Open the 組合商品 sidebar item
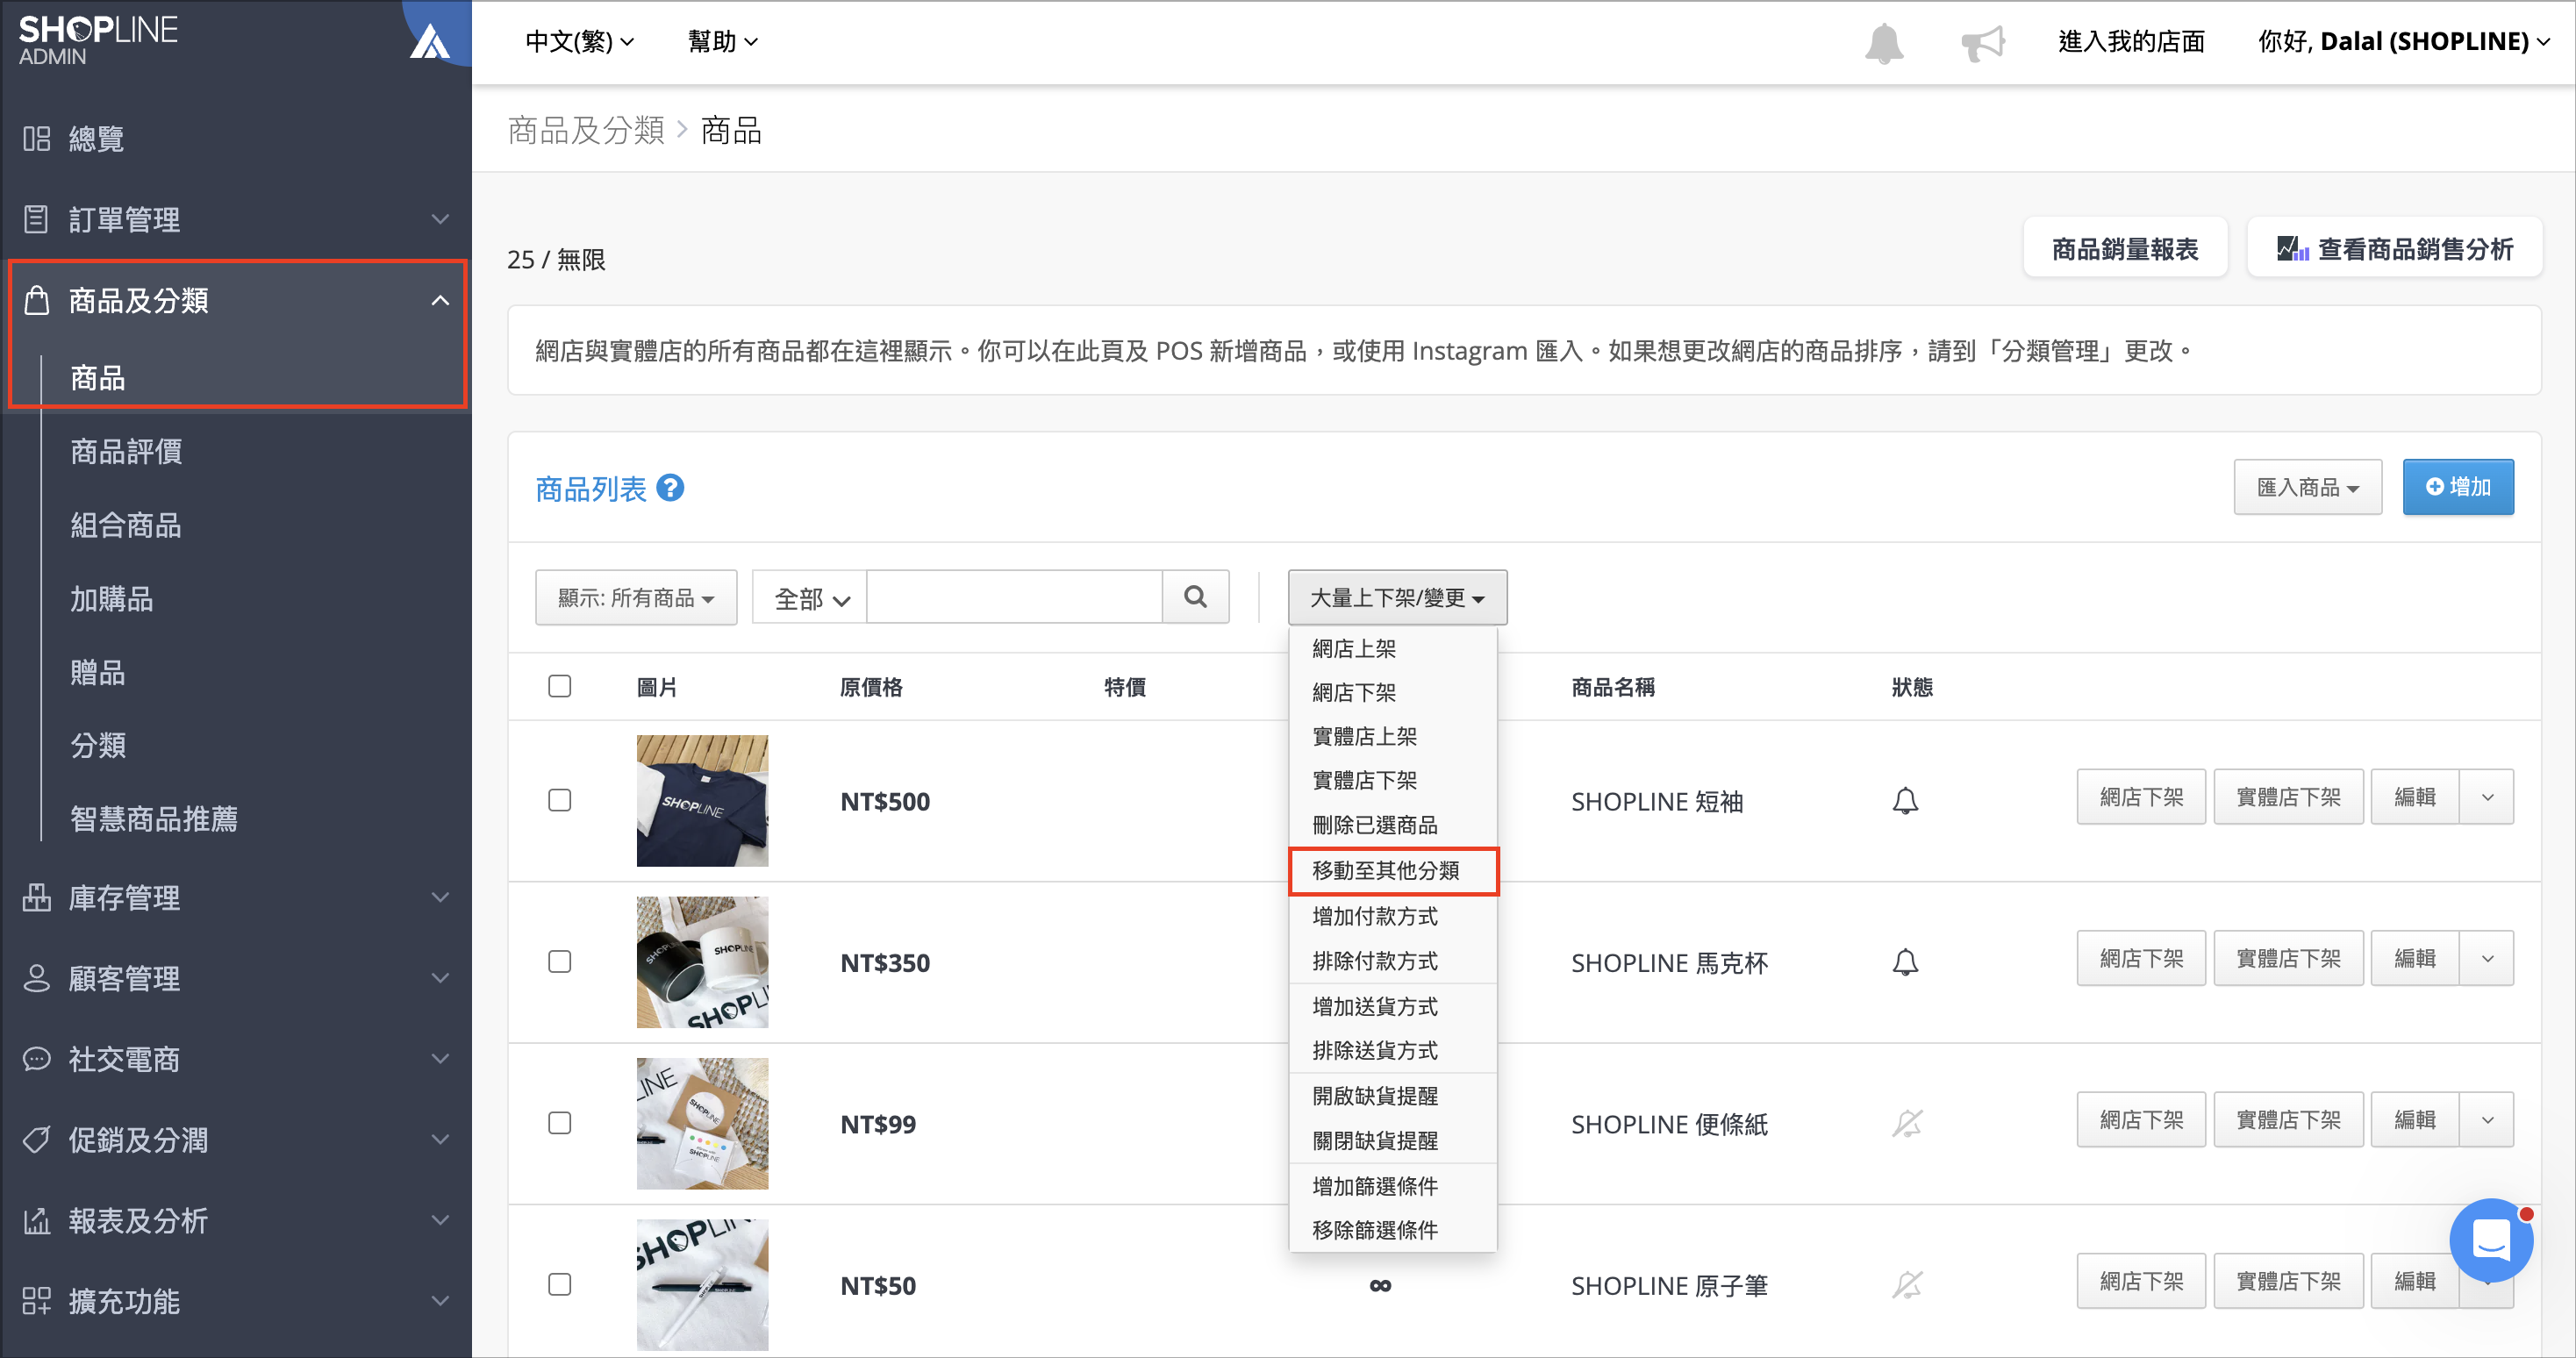2576x1358 pixels. pyautogui.click(x=126, y=525)
